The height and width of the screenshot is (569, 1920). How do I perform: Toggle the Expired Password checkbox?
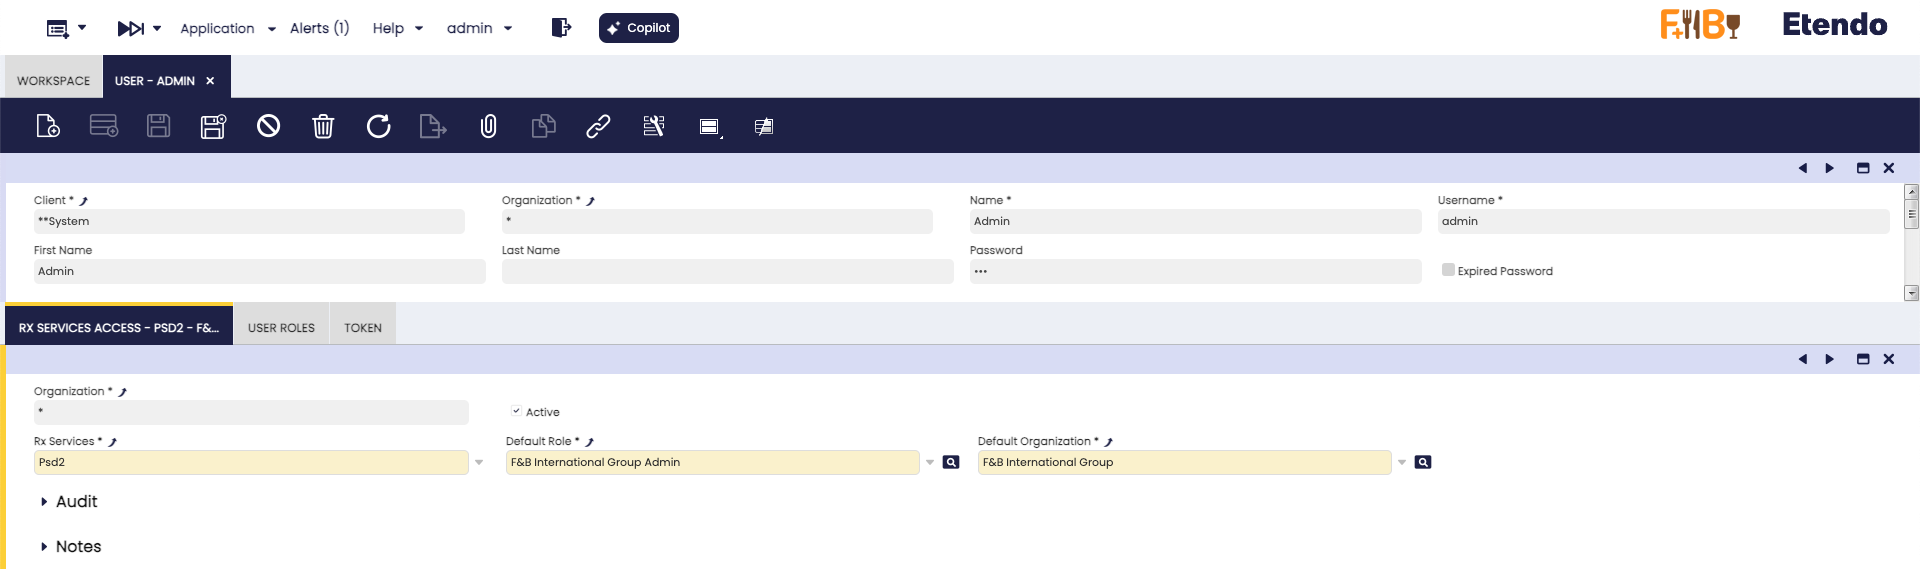coord(1448,270)
